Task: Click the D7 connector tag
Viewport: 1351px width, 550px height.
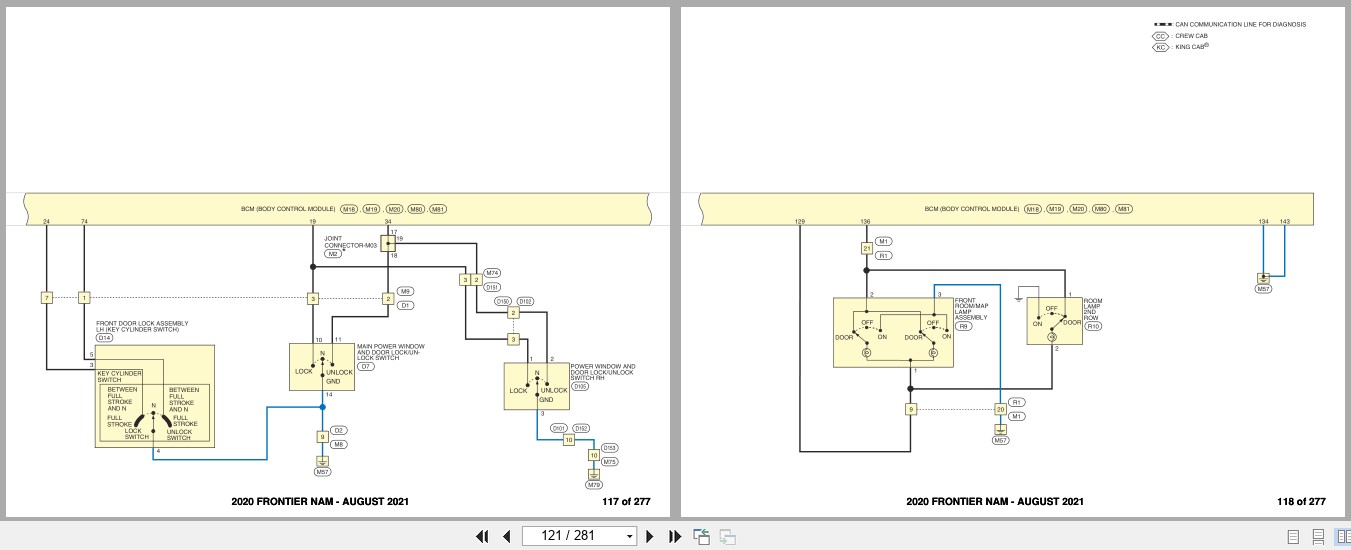Action: click(x=366, y=367)
